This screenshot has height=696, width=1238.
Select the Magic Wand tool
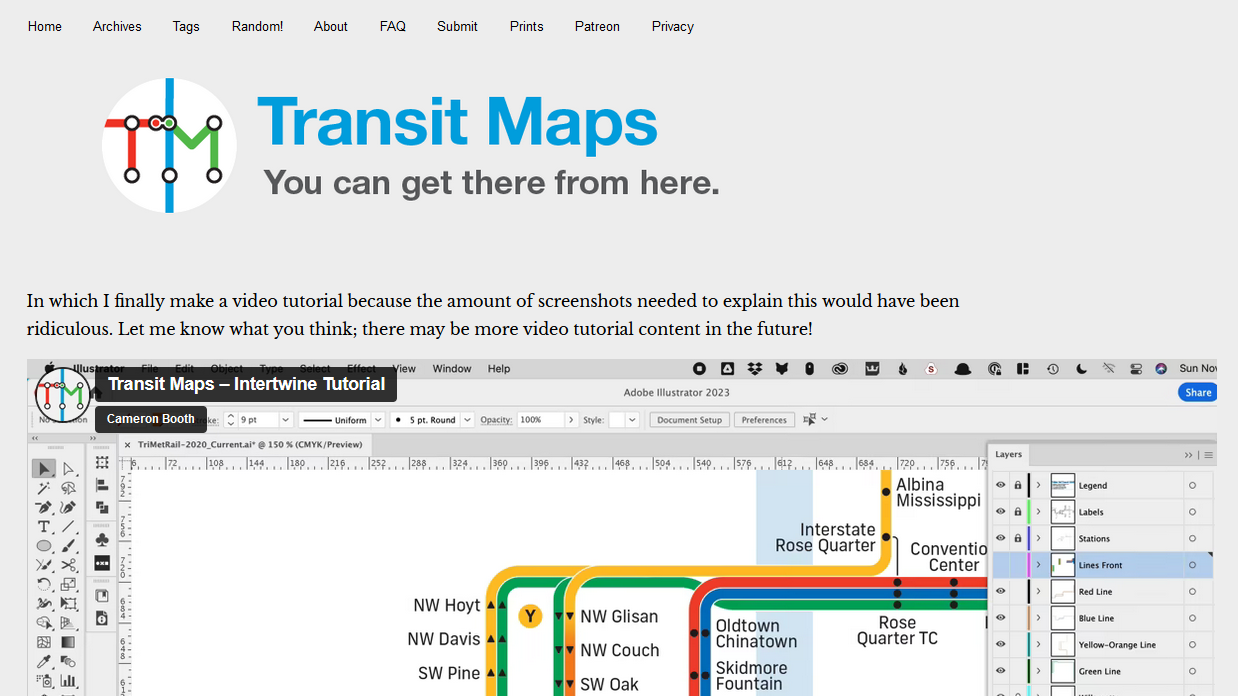pyautogui.click(x=44, y=488)
